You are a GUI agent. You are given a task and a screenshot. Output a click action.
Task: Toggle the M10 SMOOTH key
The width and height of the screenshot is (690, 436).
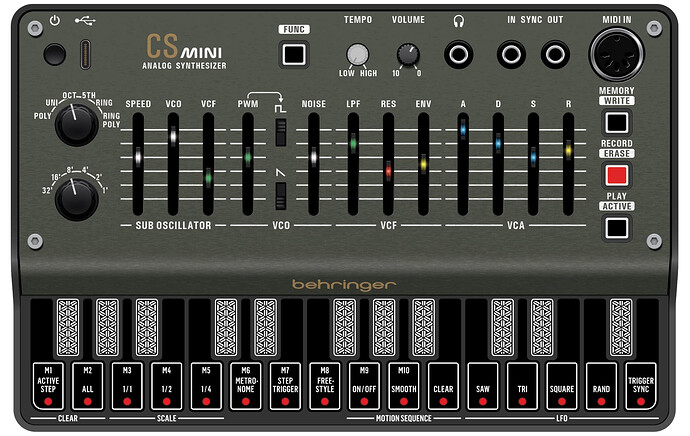404,386
